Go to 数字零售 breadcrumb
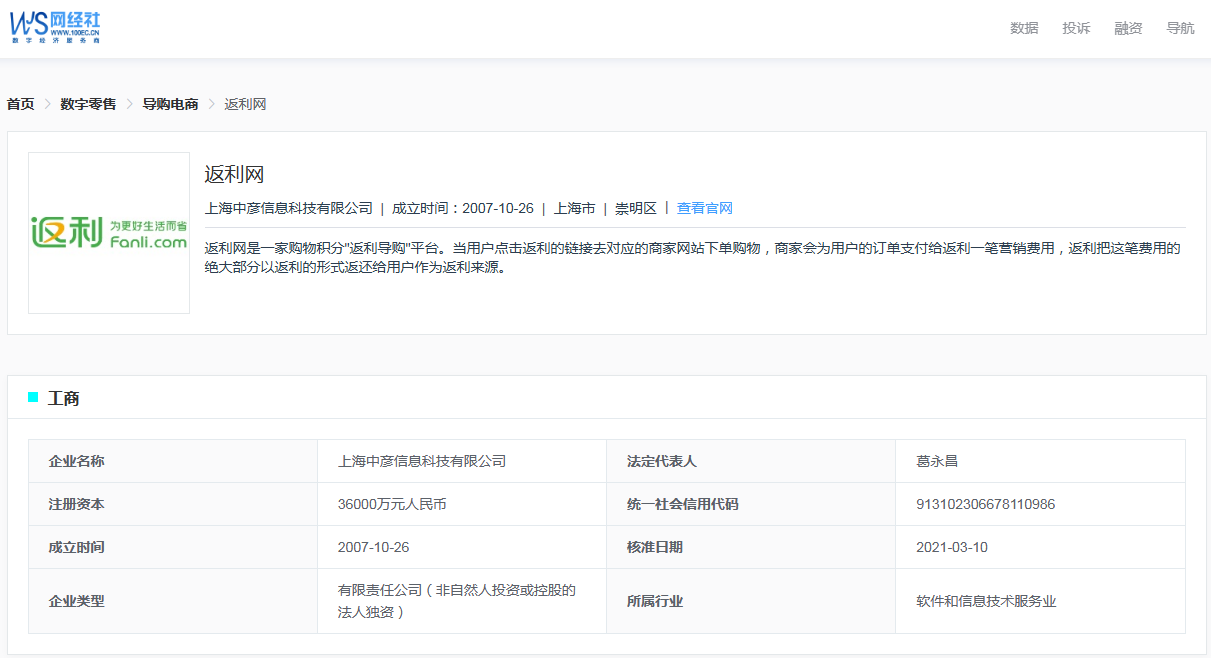Image resolution: width=1211 pixels, height=658 pixels. pos(88,104)
